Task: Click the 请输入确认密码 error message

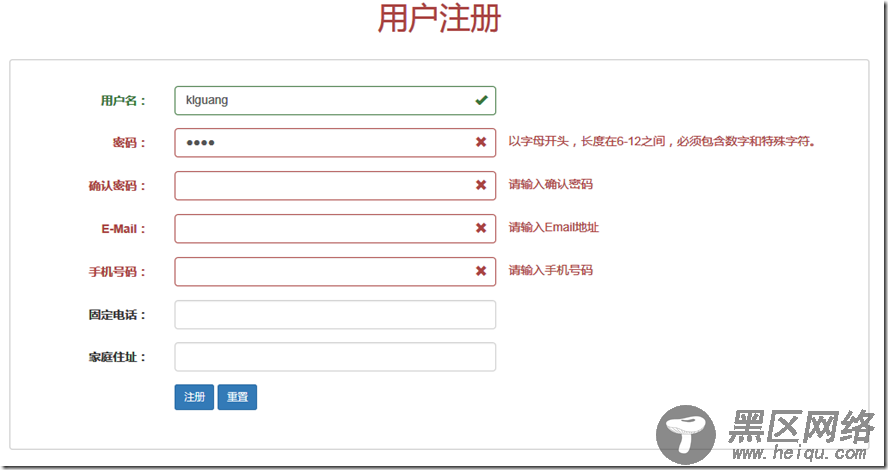Action: tap(550, 184)
